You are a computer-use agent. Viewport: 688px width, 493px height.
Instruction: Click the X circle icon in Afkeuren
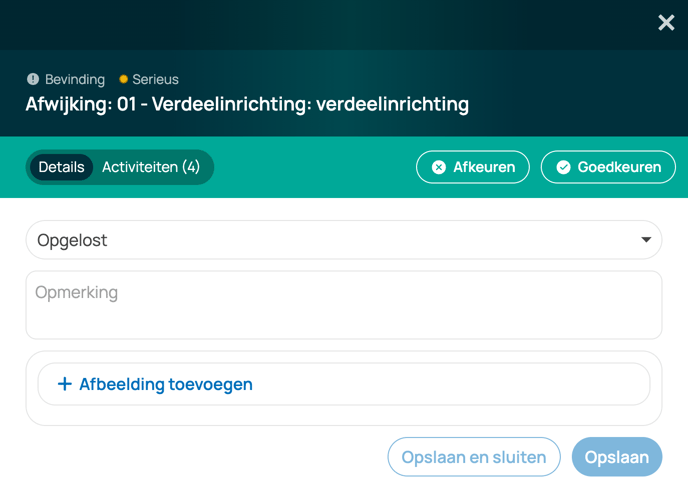pyautogui.click(x=439, y=167)
